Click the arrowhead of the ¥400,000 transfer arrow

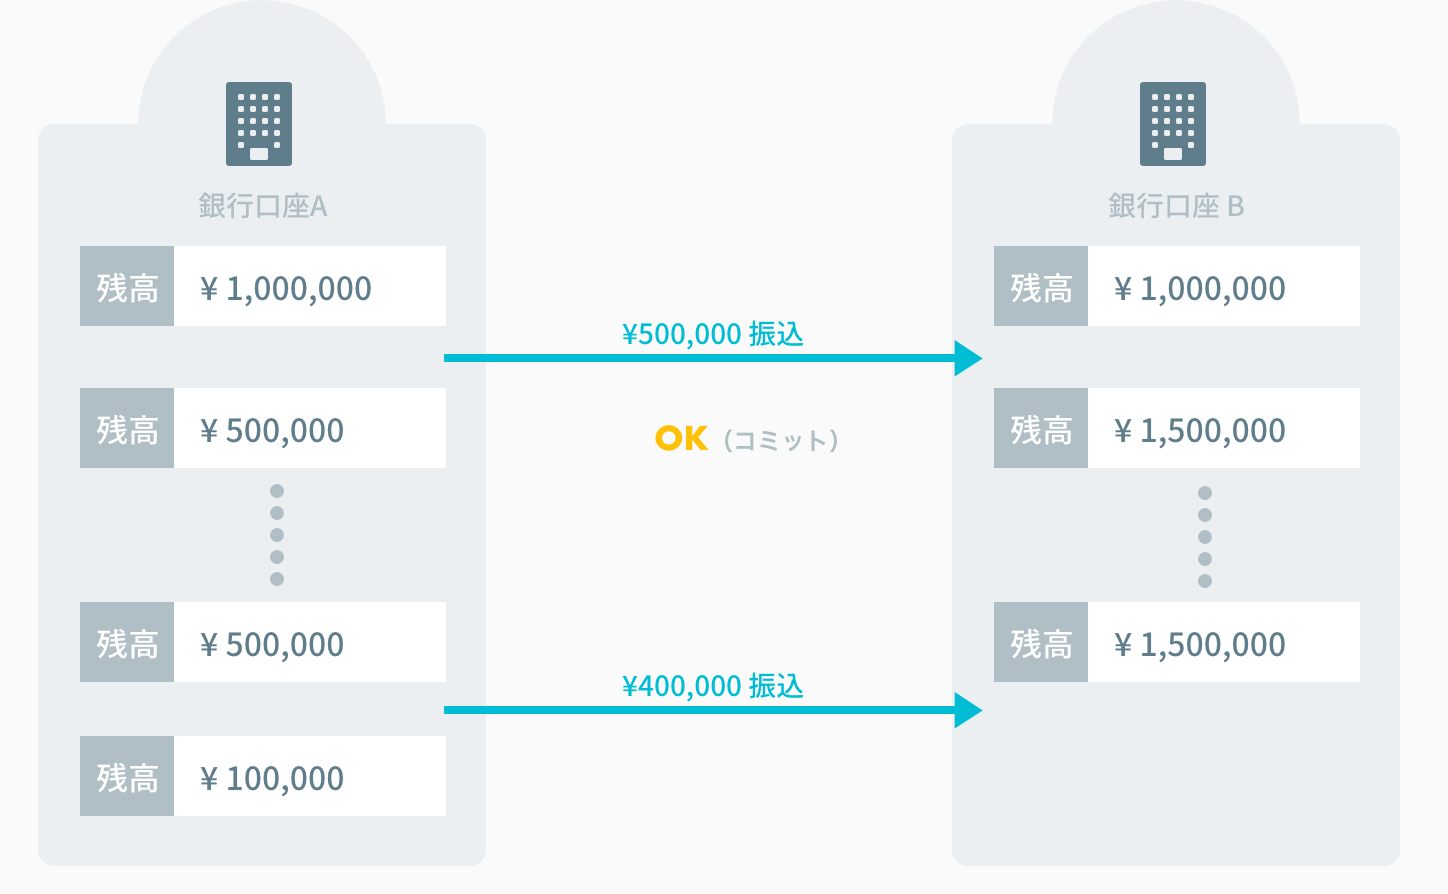point(967,710)
